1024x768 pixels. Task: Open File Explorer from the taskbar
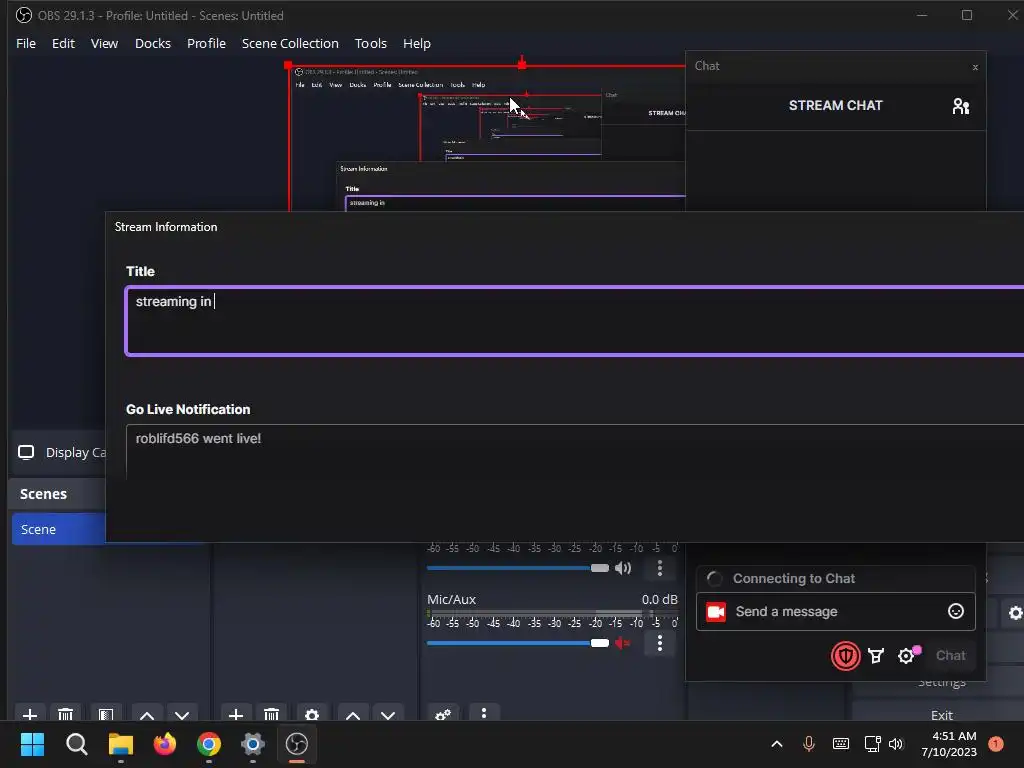tap(121, 744)
